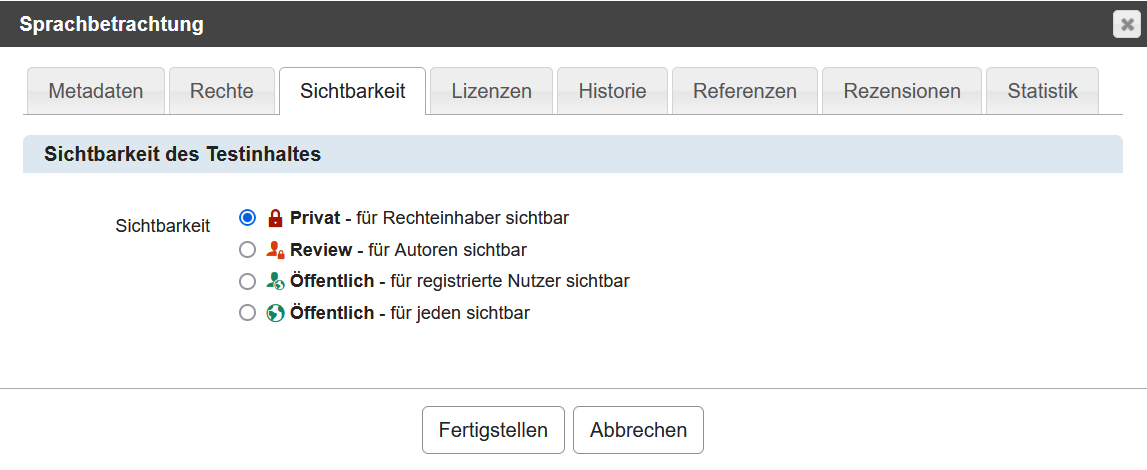Open the Lizenzen tab
The width and height of the screenshot is (1147, 470).
click(492, 91)
